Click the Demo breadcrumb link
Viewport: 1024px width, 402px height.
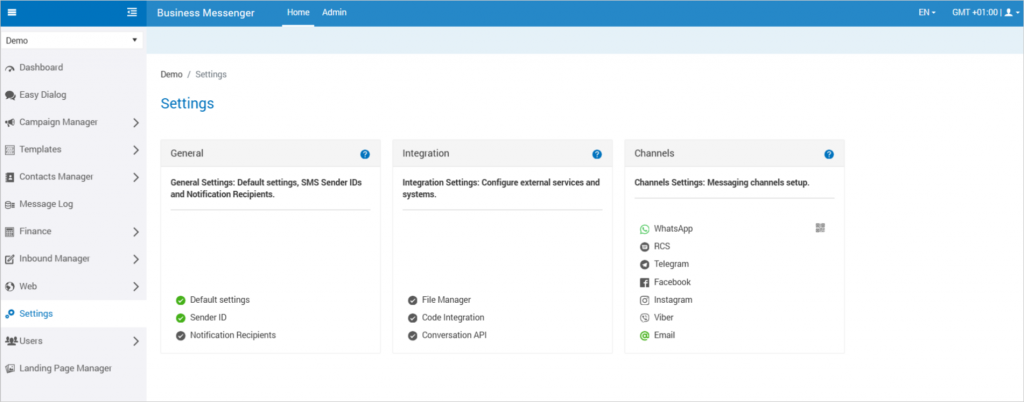(171, 75)
